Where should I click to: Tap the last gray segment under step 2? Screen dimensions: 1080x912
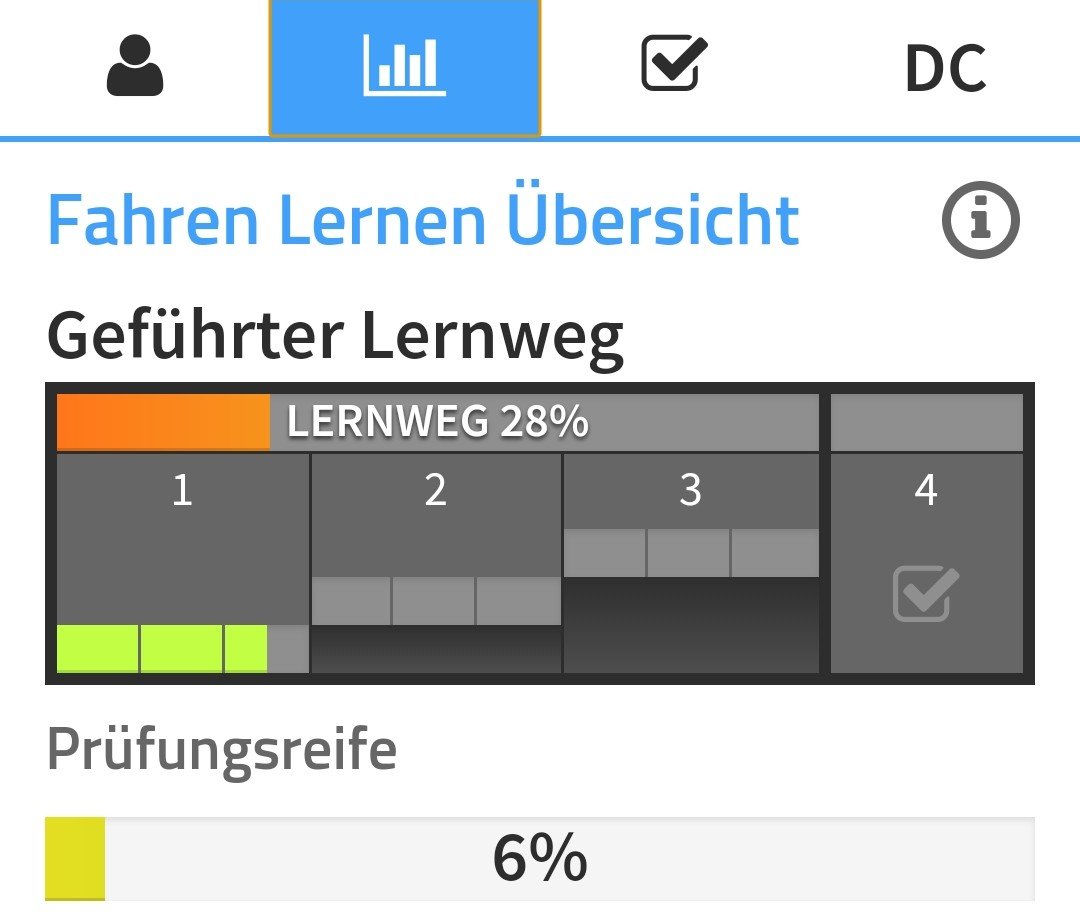pyautogui.click(x=518, y=600)
